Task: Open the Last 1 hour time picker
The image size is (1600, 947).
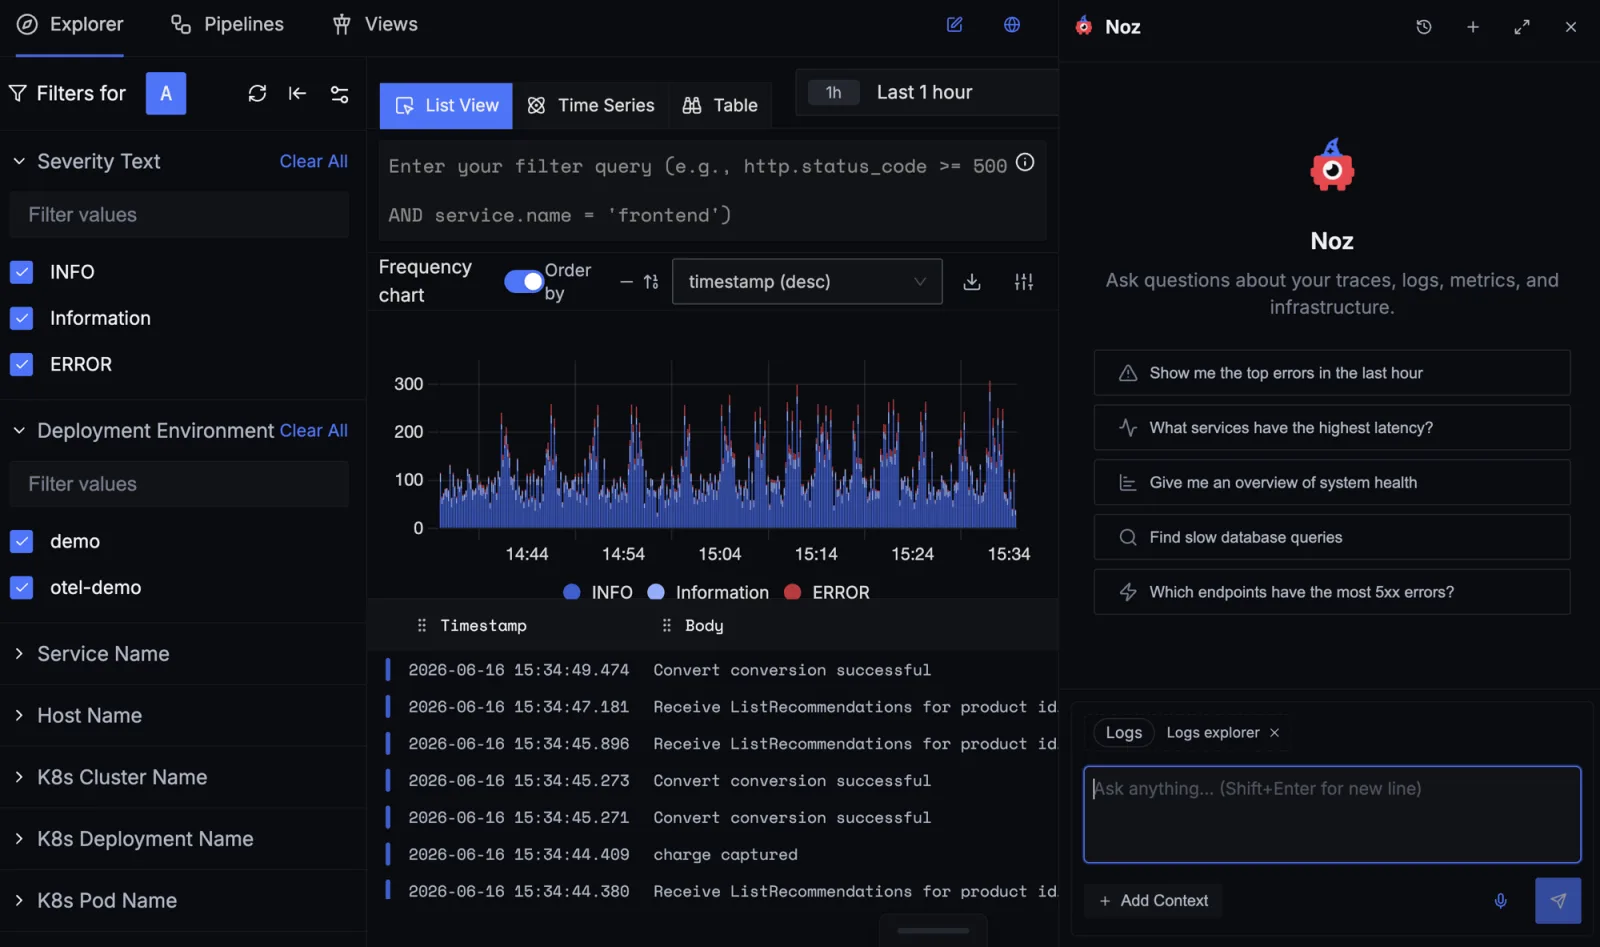Action: coord(926,92)
